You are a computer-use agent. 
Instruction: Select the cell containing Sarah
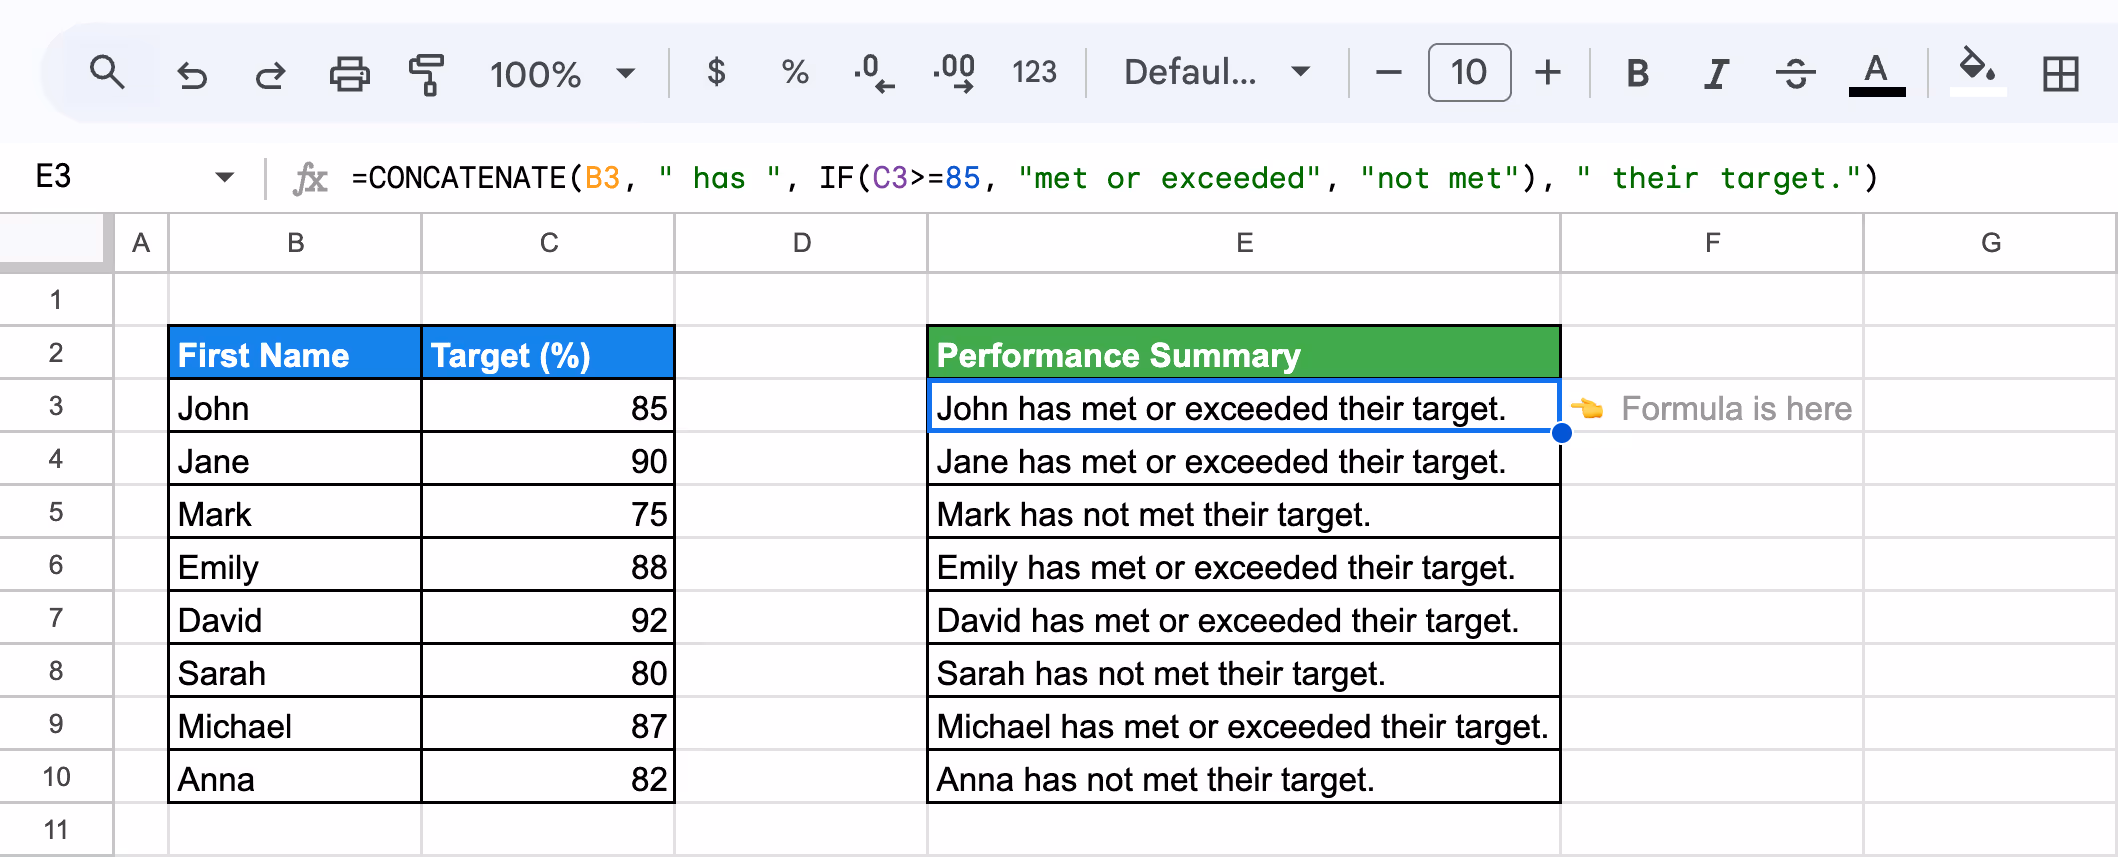click(295, 671)
